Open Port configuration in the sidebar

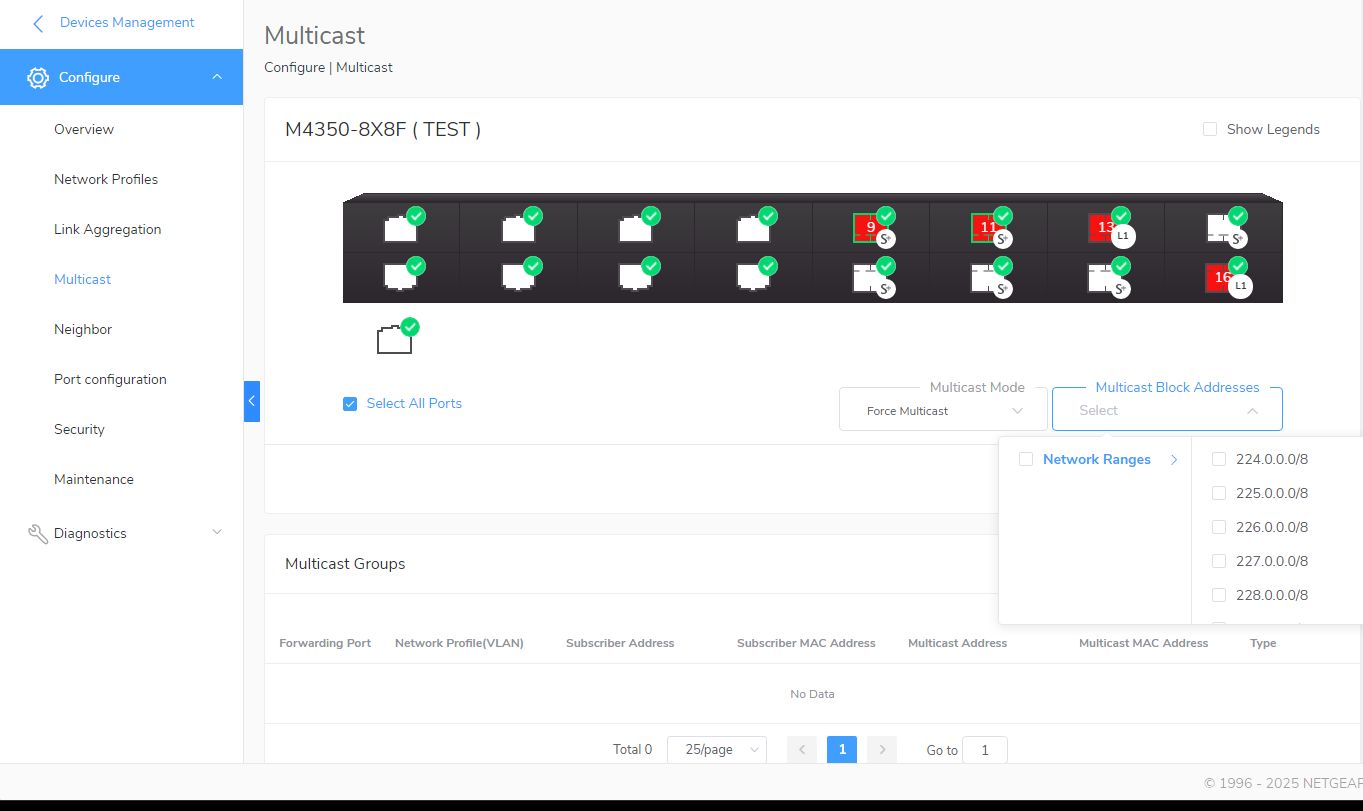point(110,379)
